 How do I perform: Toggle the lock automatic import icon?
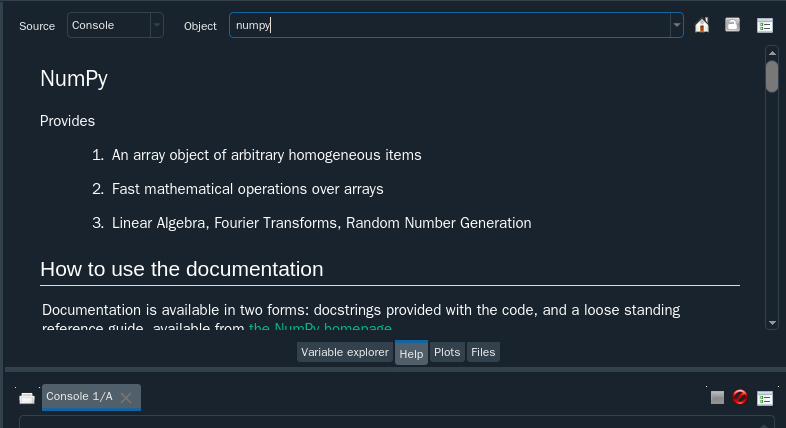click(732, 25)
